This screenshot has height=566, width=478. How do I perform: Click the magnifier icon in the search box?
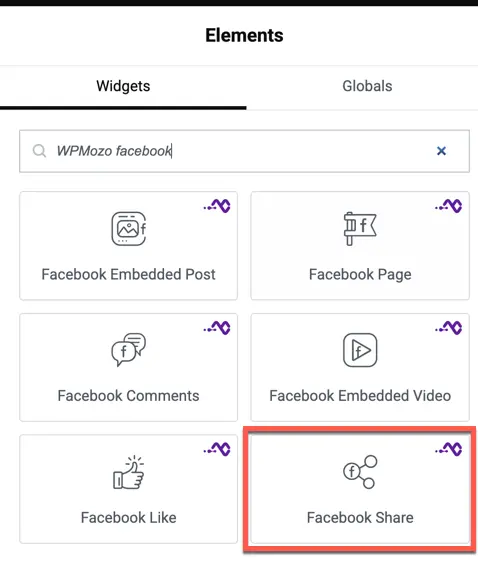[39, 151]
